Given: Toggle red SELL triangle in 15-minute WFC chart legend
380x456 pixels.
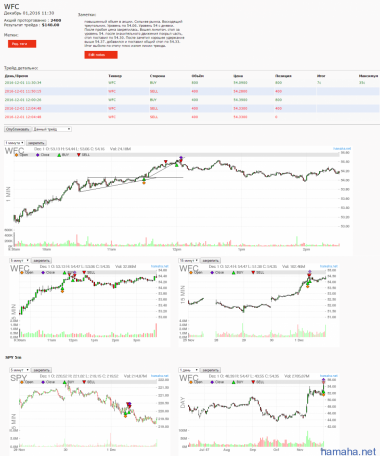Looking at the screenshot, I should [258, 273].
